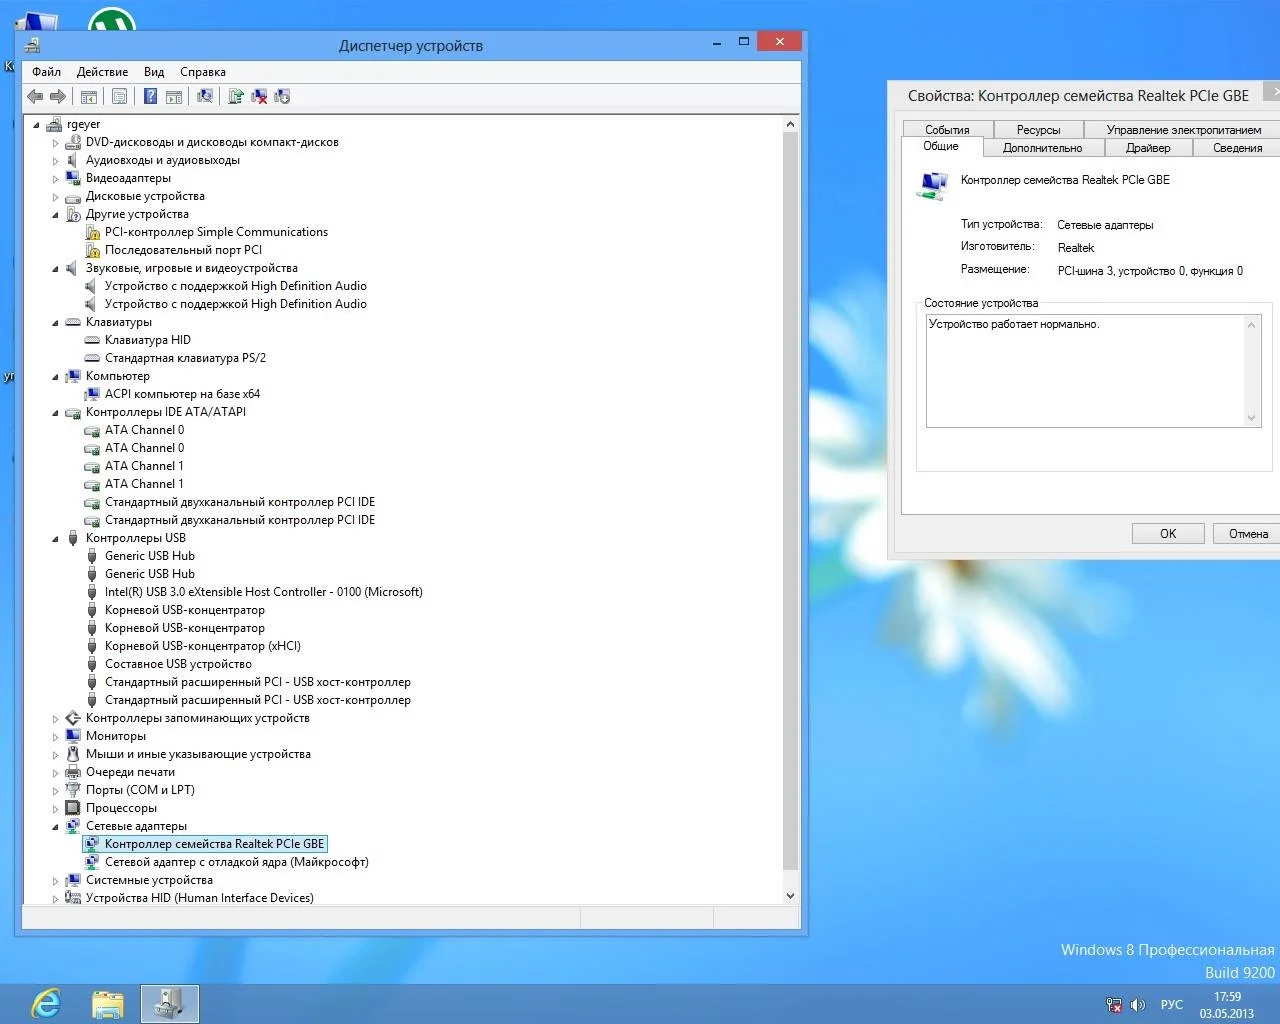Click the volume speaker icon in system tray
This screenshot has width=1280, height=1024.
(x=1138, y=1005)
